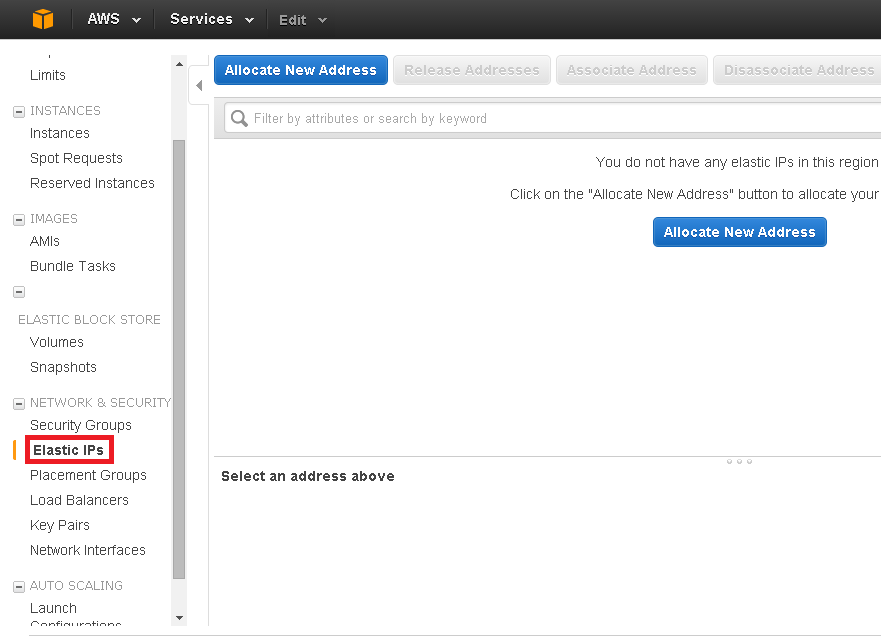Click the sidebar scroll up arrow
The width and height of the screenshot is (881, 636).
[x=179, y=64]
